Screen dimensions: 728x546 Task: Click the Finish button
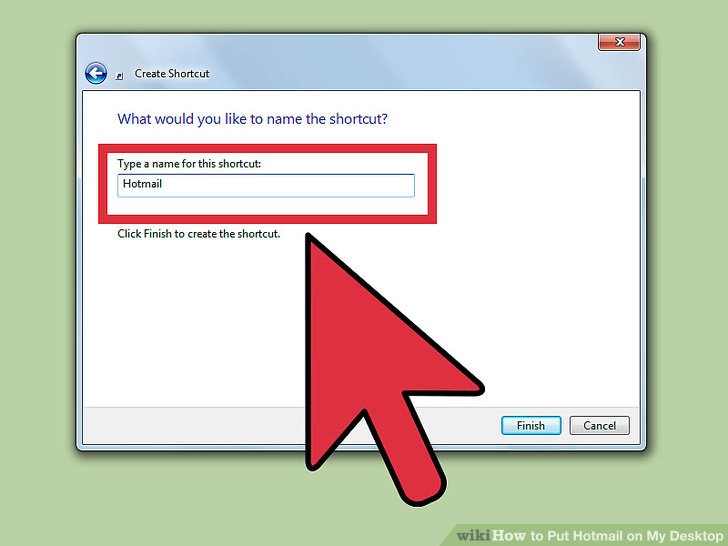[x=531, y=425]
